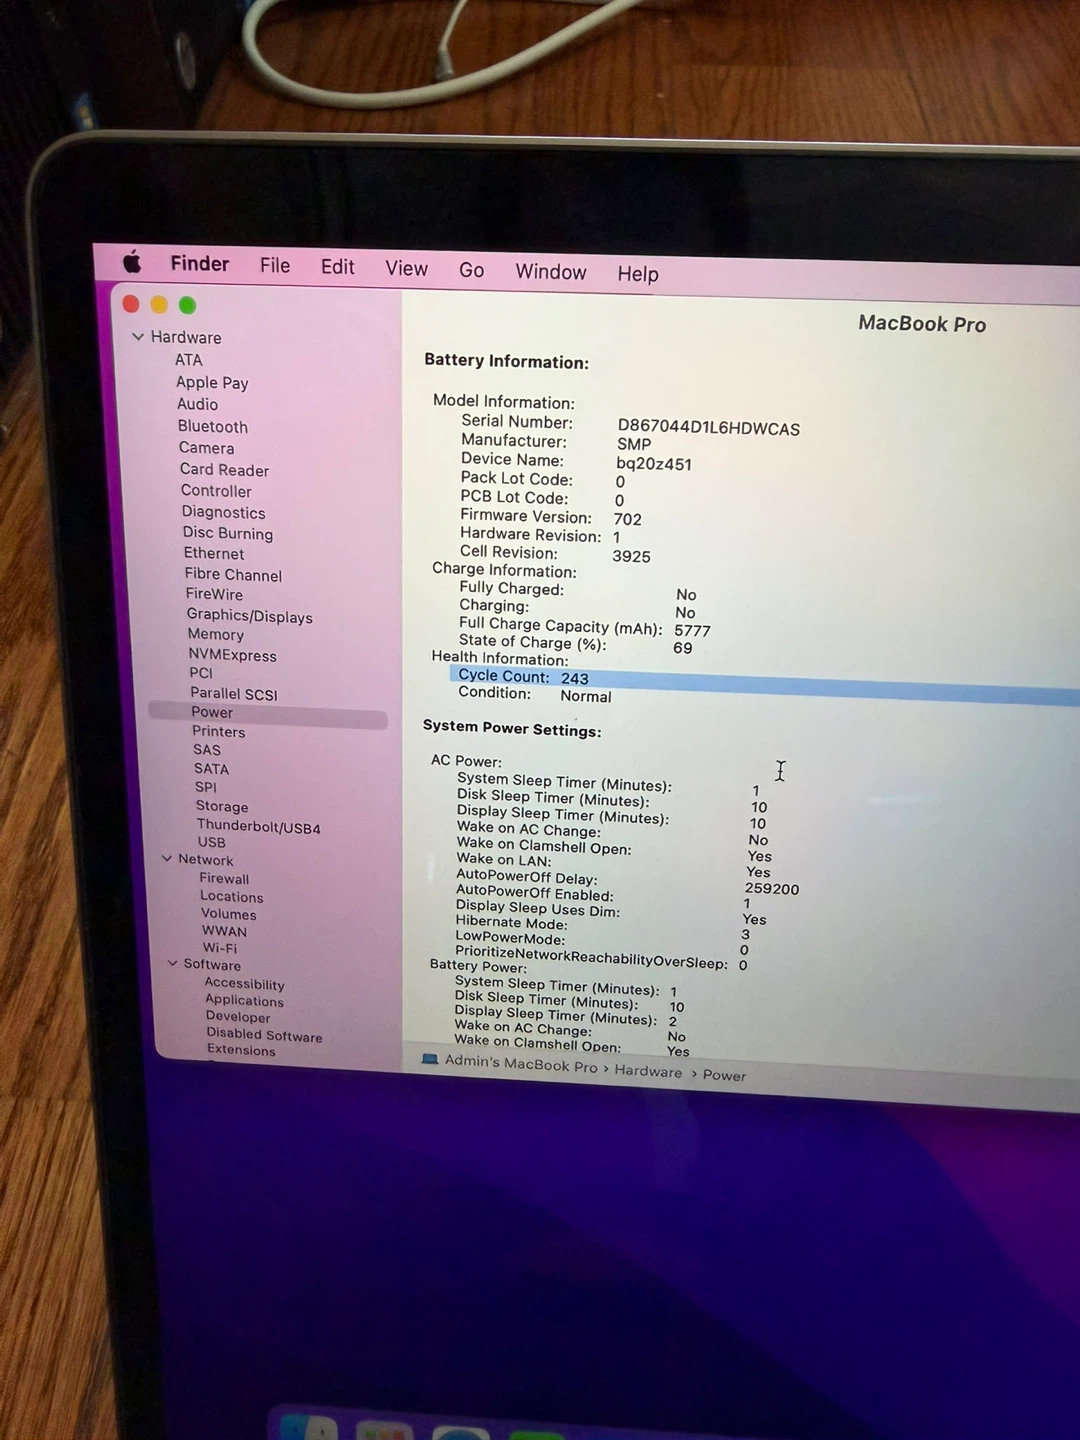Select Disabled Software under Software
Screen dimensions: 1080x1440
pyautogui.click(x=265, y=1035)
